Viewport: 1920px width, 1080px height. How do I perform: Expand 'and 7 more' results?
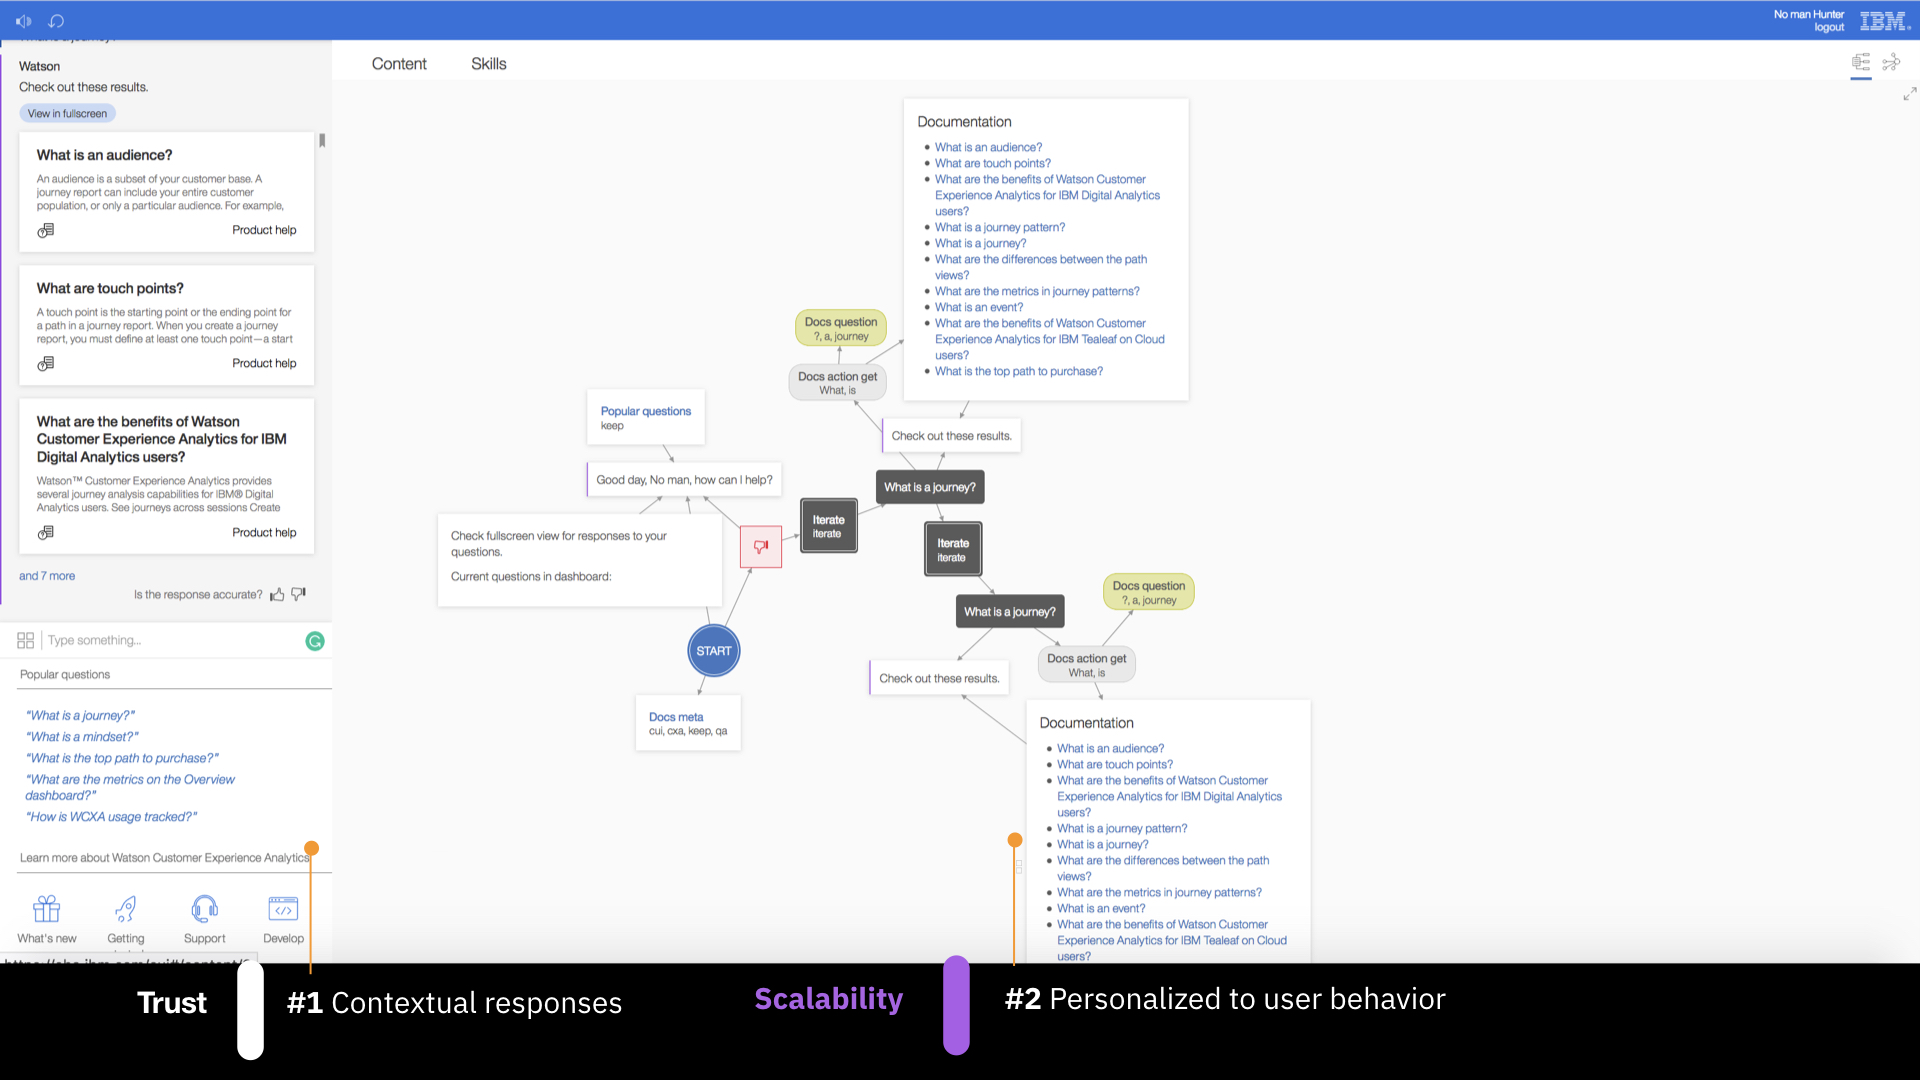[47, 576]
